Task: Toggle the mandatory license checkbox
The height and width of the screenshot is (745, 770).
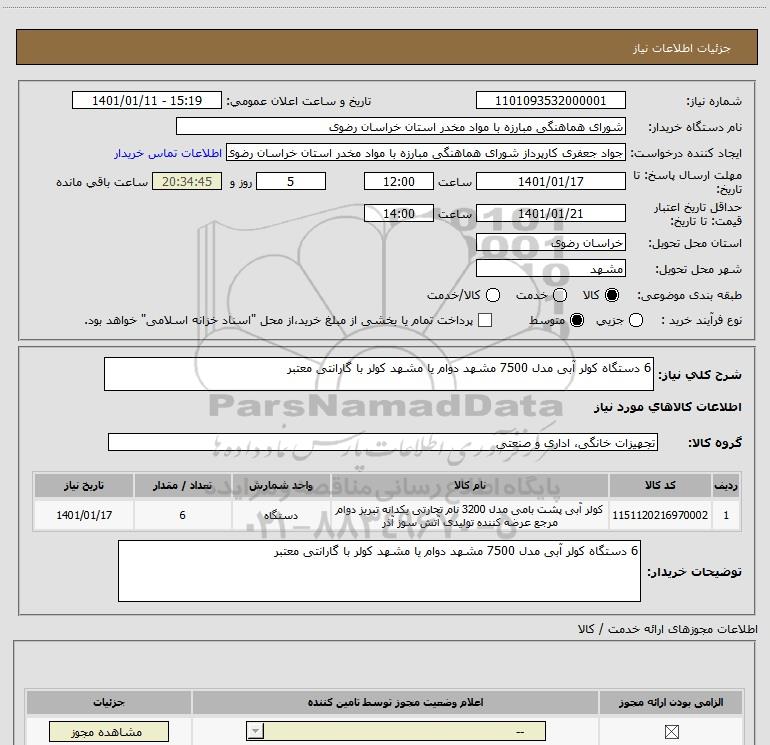Action: point(671,732)
